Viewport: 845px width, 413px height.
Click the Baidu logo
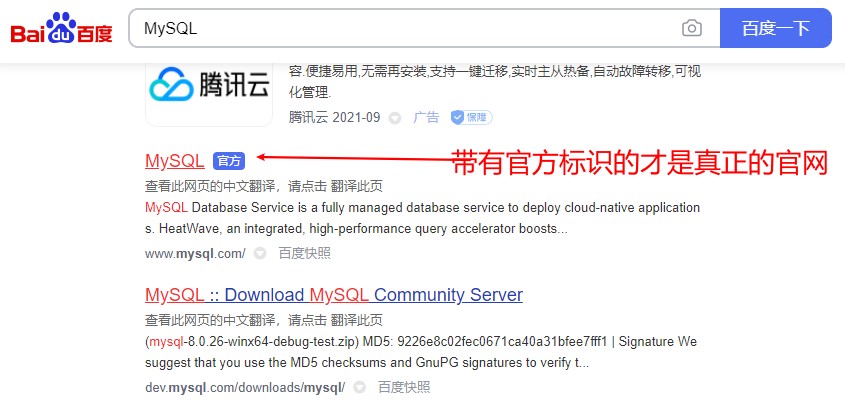(x=61, y=27)
